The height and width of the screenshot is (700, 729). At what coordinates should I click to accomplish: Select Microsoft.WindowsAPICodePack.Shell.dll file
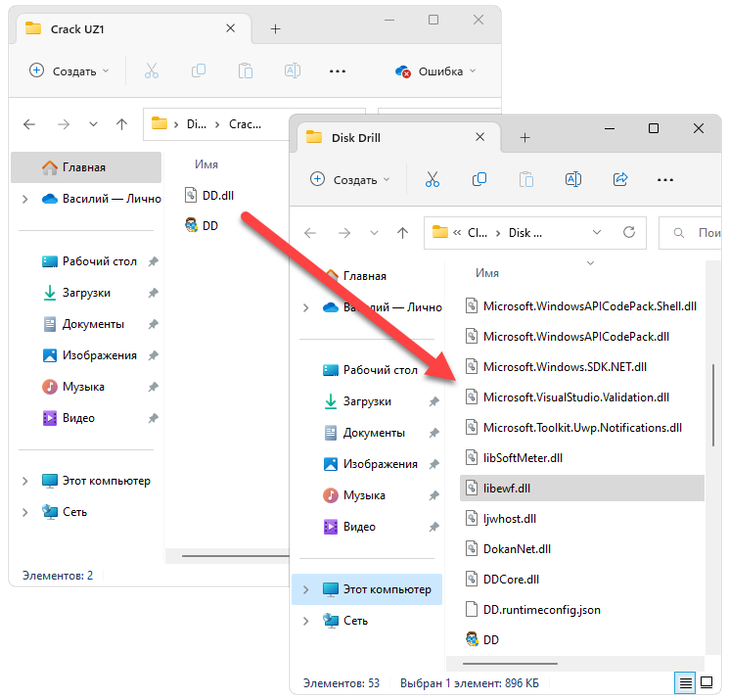click(581, 306)
